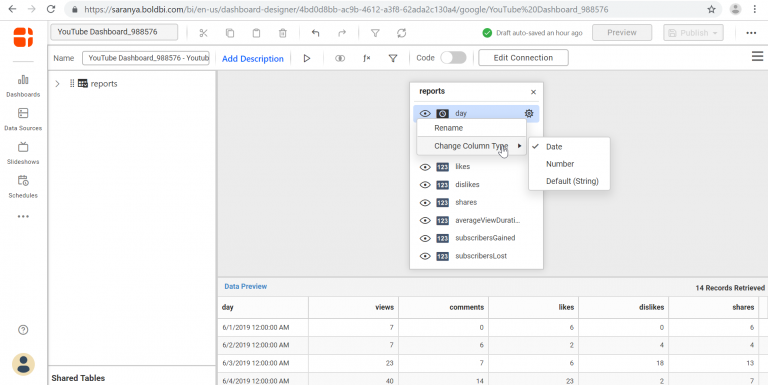The image size is (768, 385).
Task: Open Data Sources in the sidebar
Action: 23,120
